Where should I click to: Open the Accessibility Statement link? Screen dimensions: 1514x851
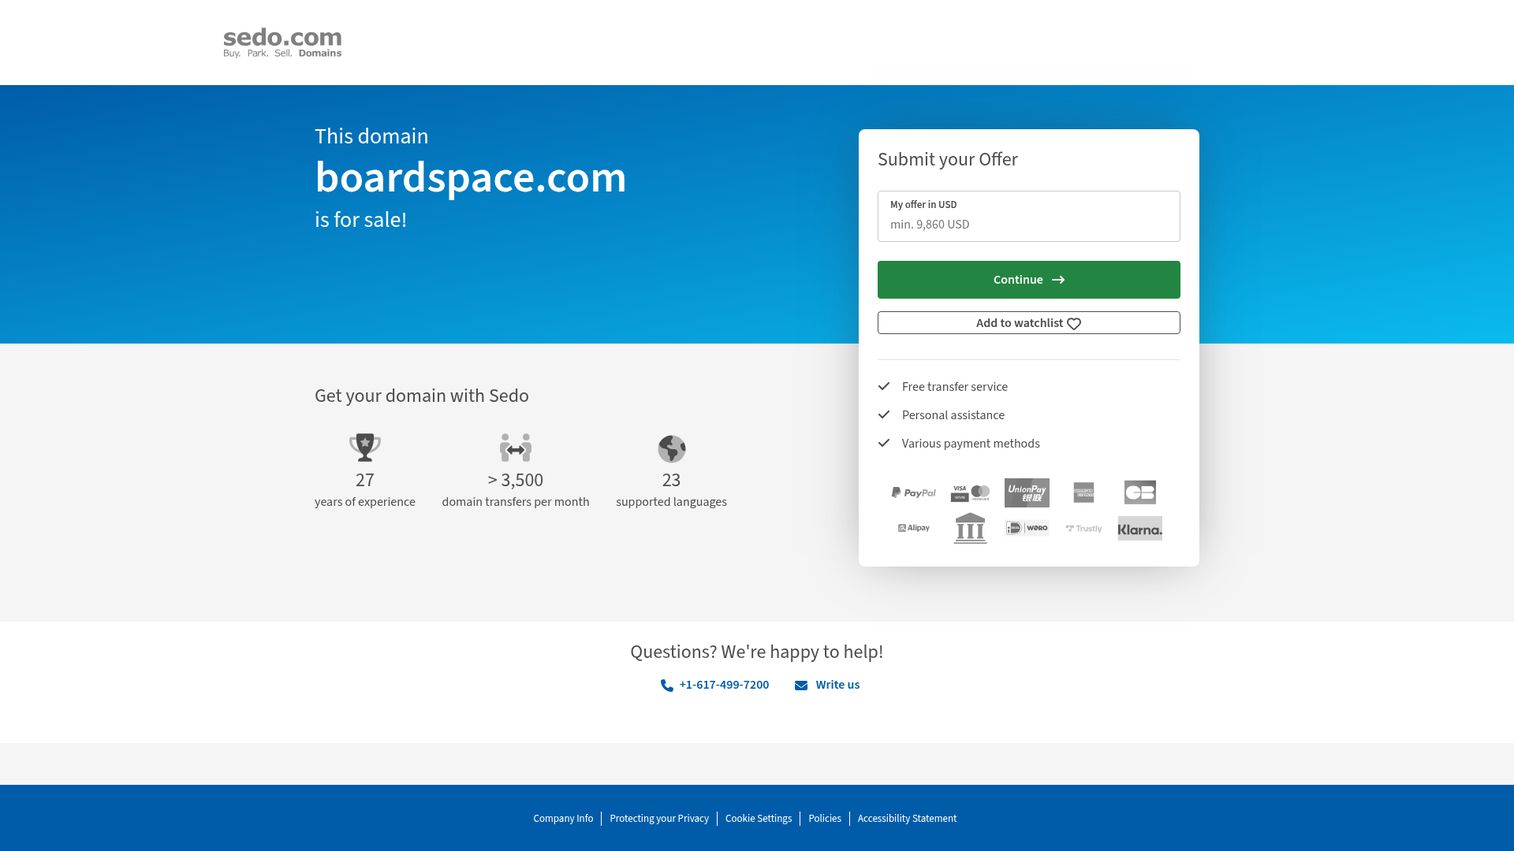[907, 818]
